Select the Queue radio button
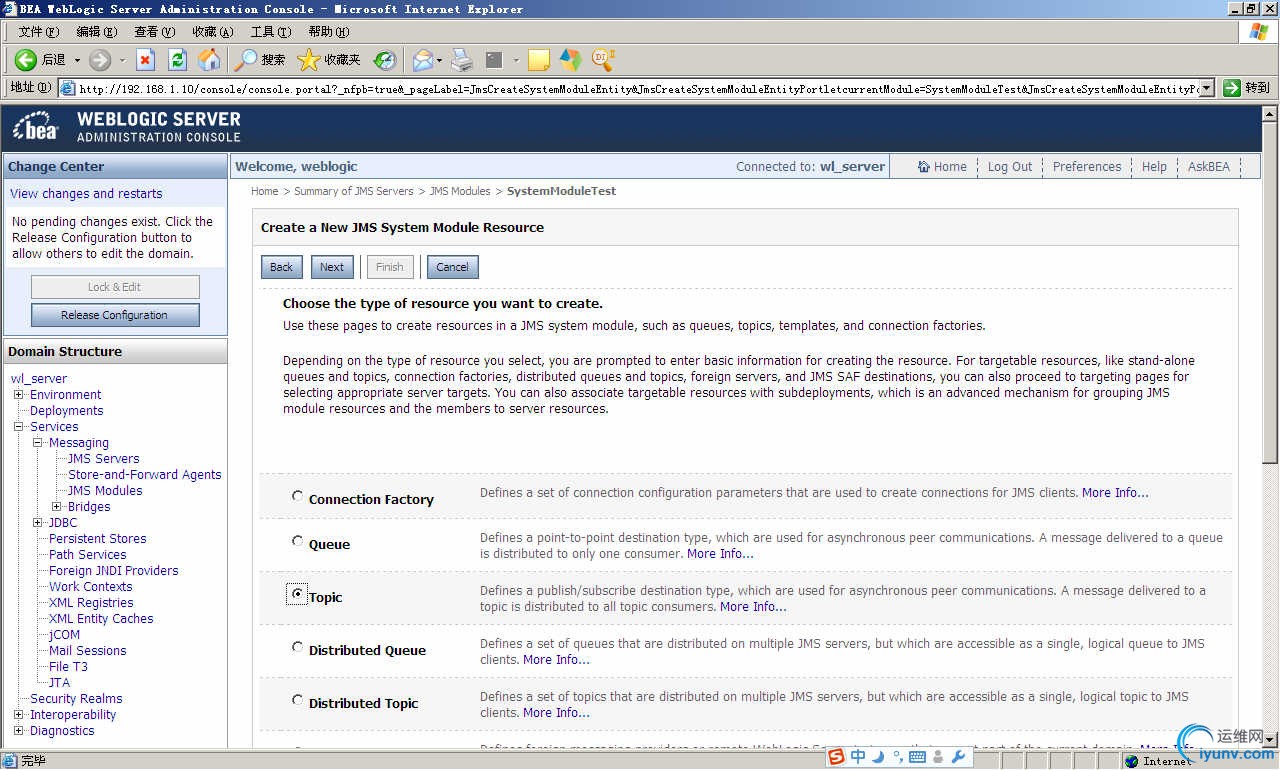Image resolution: width=1280 pixels, height=770 pixels. 297,541
